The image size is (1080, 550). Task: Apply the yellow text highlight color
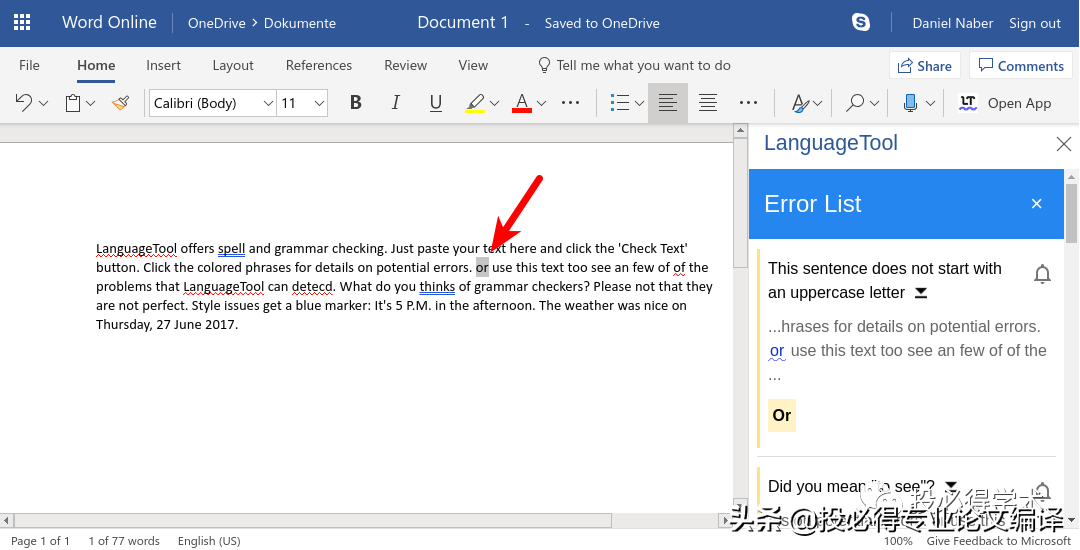pos(475,103)
